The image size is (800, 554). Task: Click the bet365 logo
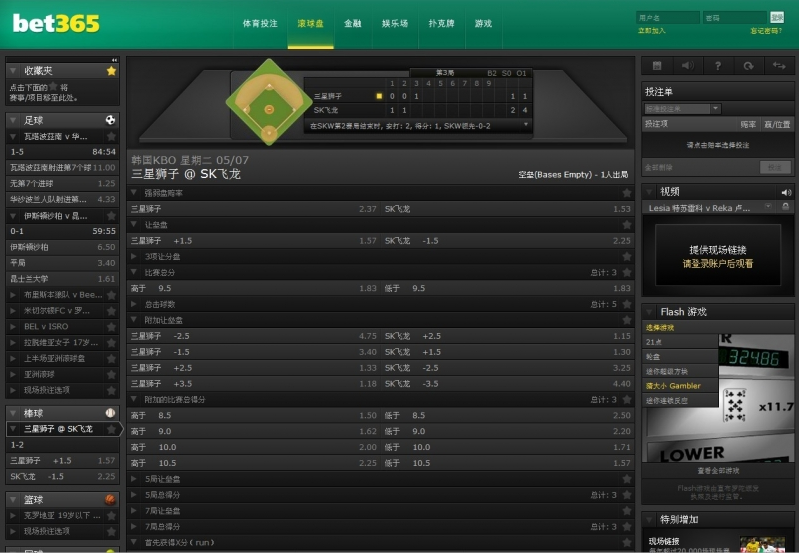click(x=56, y=23)
